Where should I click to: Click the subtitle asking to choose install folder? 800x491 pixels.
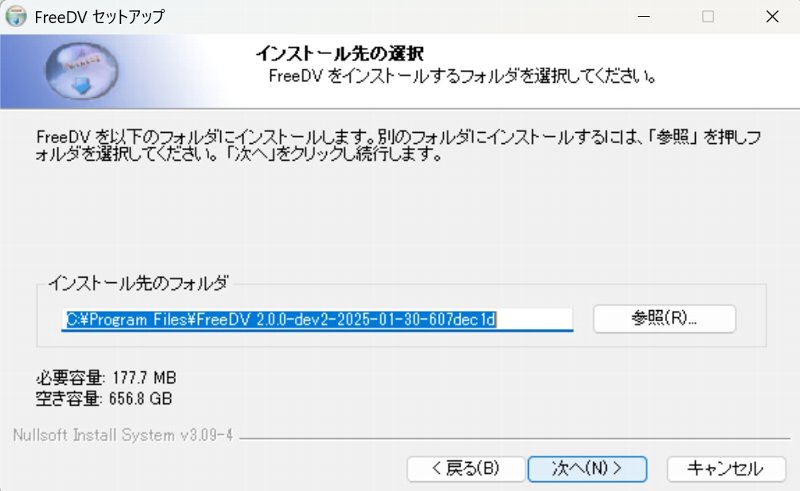462,76
